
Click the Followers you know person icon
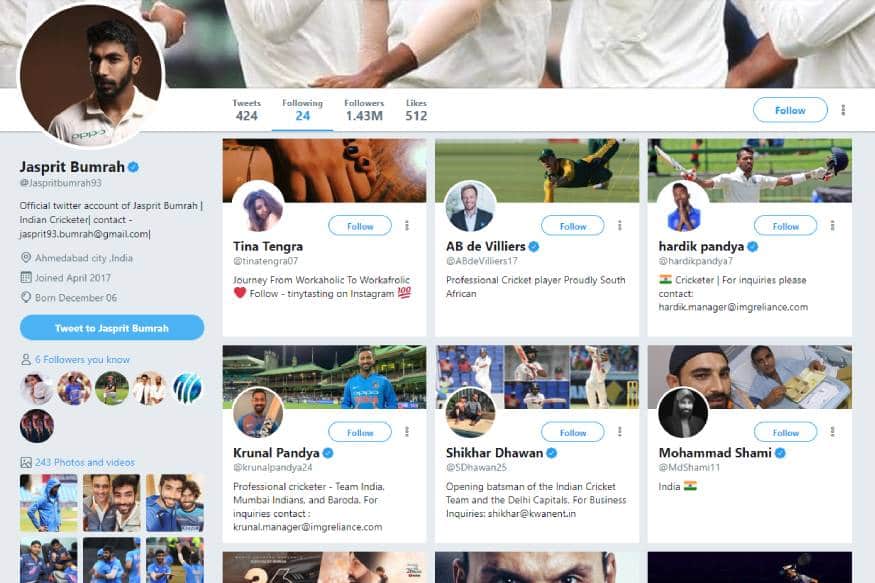(x=26, y=360)
